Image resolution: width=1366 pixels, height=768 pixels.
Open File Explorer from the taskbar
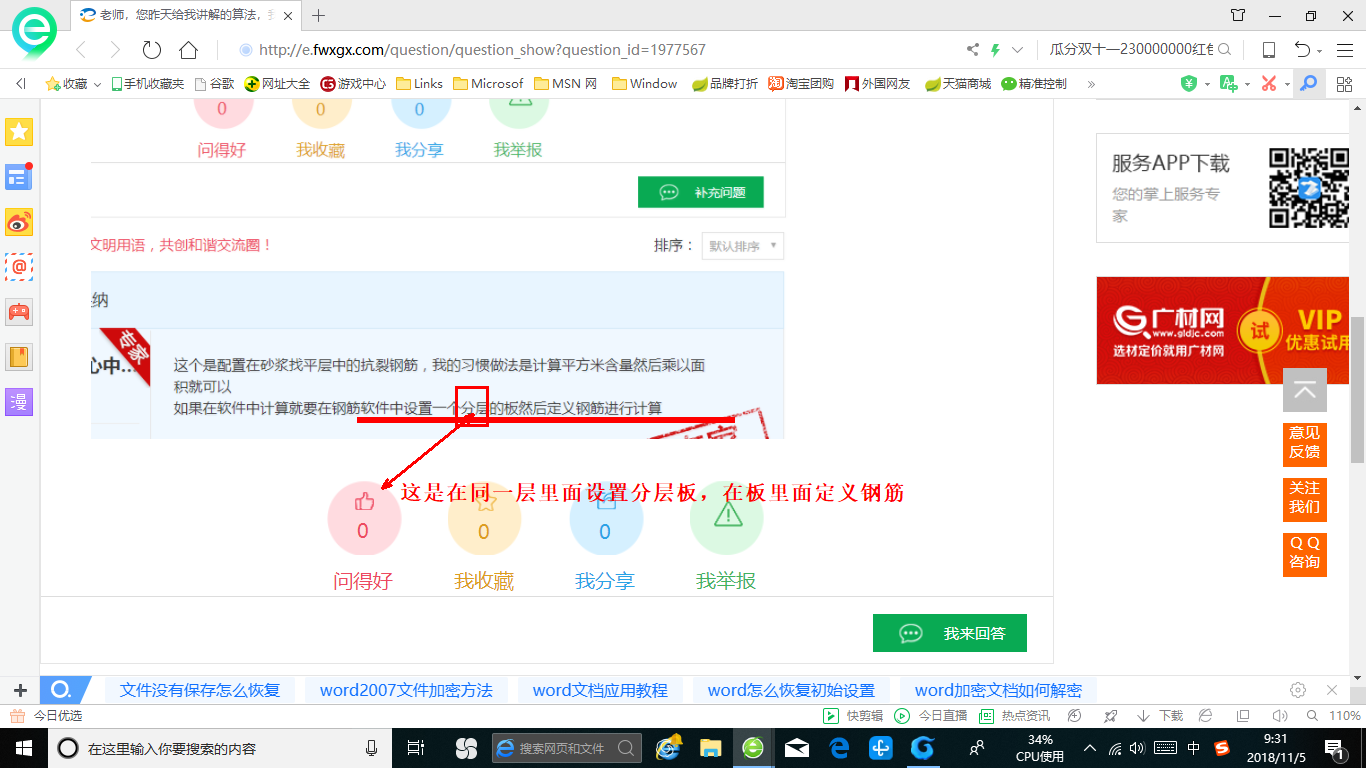point(710,748)
